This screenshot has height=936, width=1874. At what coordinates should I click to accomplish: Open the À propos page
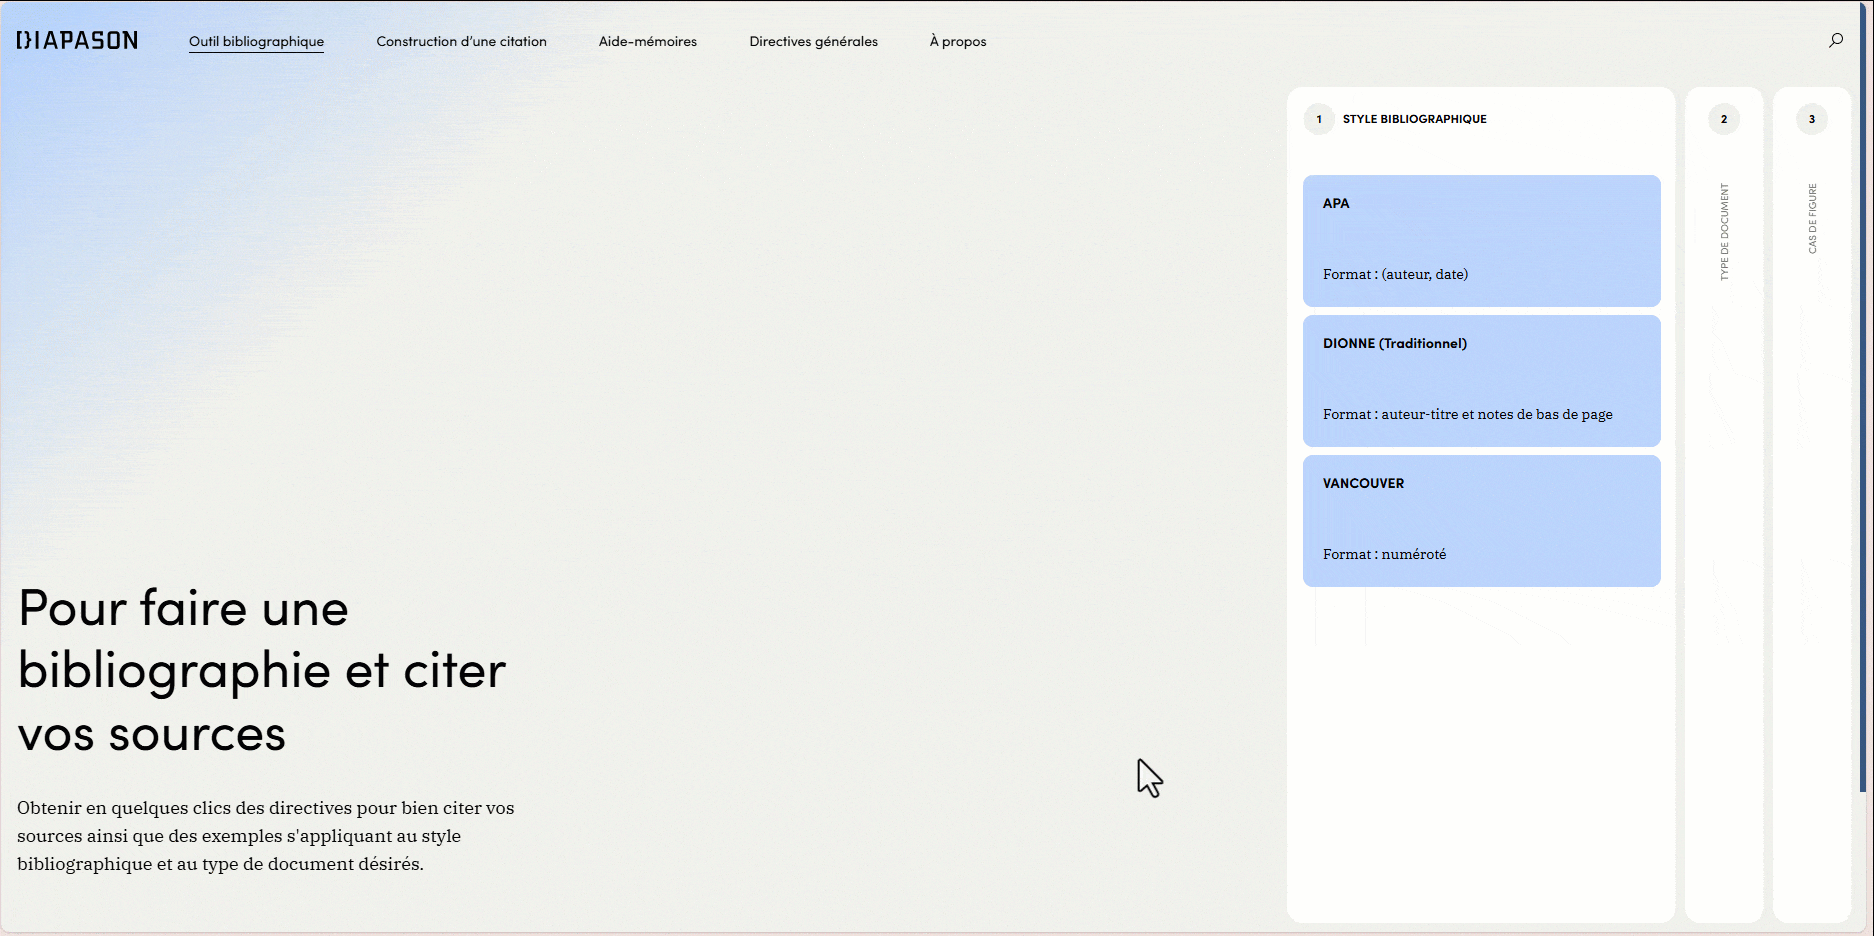coord(958,41)
